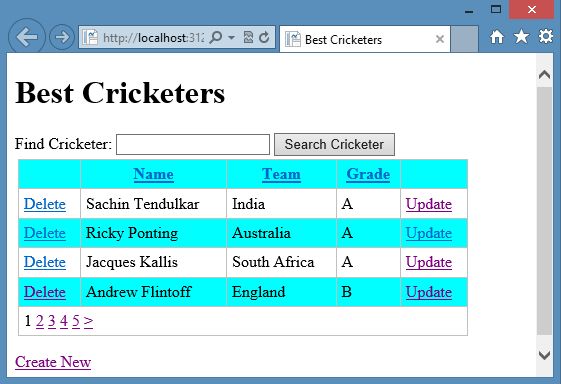Go to page 5 of results
561x384 pixels.
pyautogui.click(x=76, y=321)
